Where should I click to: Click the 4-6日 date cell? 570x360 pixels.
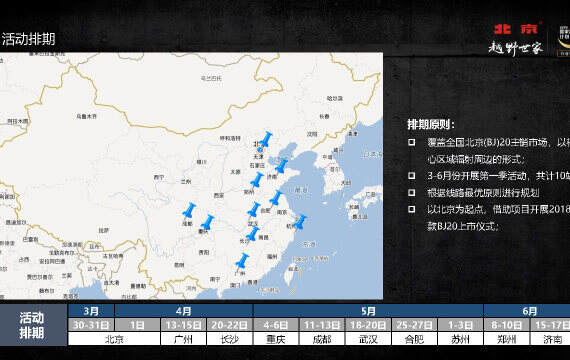276,325
